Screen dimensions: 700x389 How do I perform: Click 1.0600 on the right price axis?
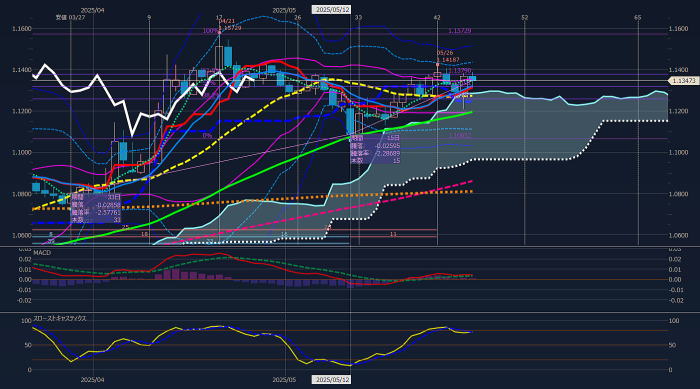(678, 235)
